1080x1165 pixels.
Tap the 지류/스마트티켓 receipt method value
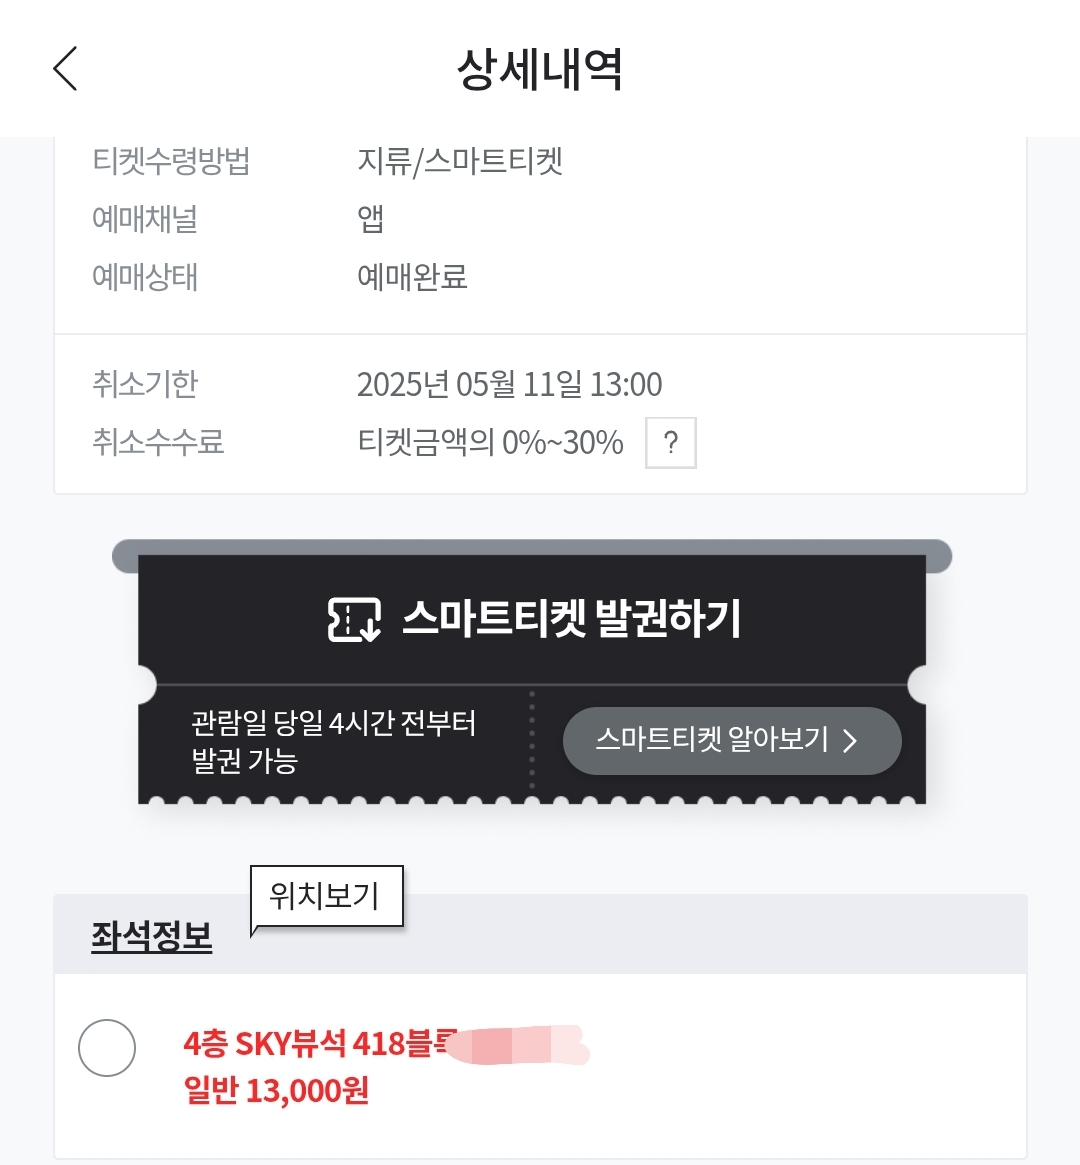(x=460, y=161)
